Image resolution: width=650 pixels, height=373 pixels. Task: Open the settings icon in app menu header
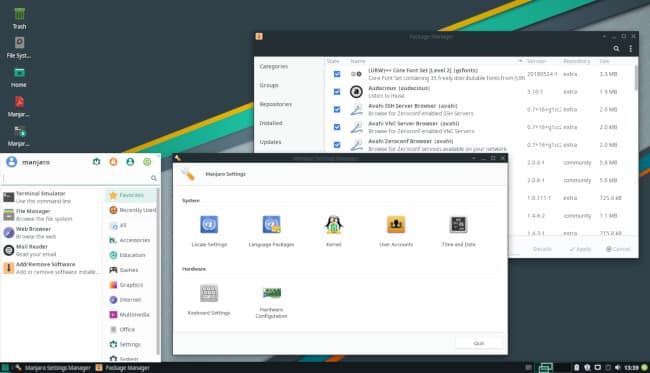[97, 162]
